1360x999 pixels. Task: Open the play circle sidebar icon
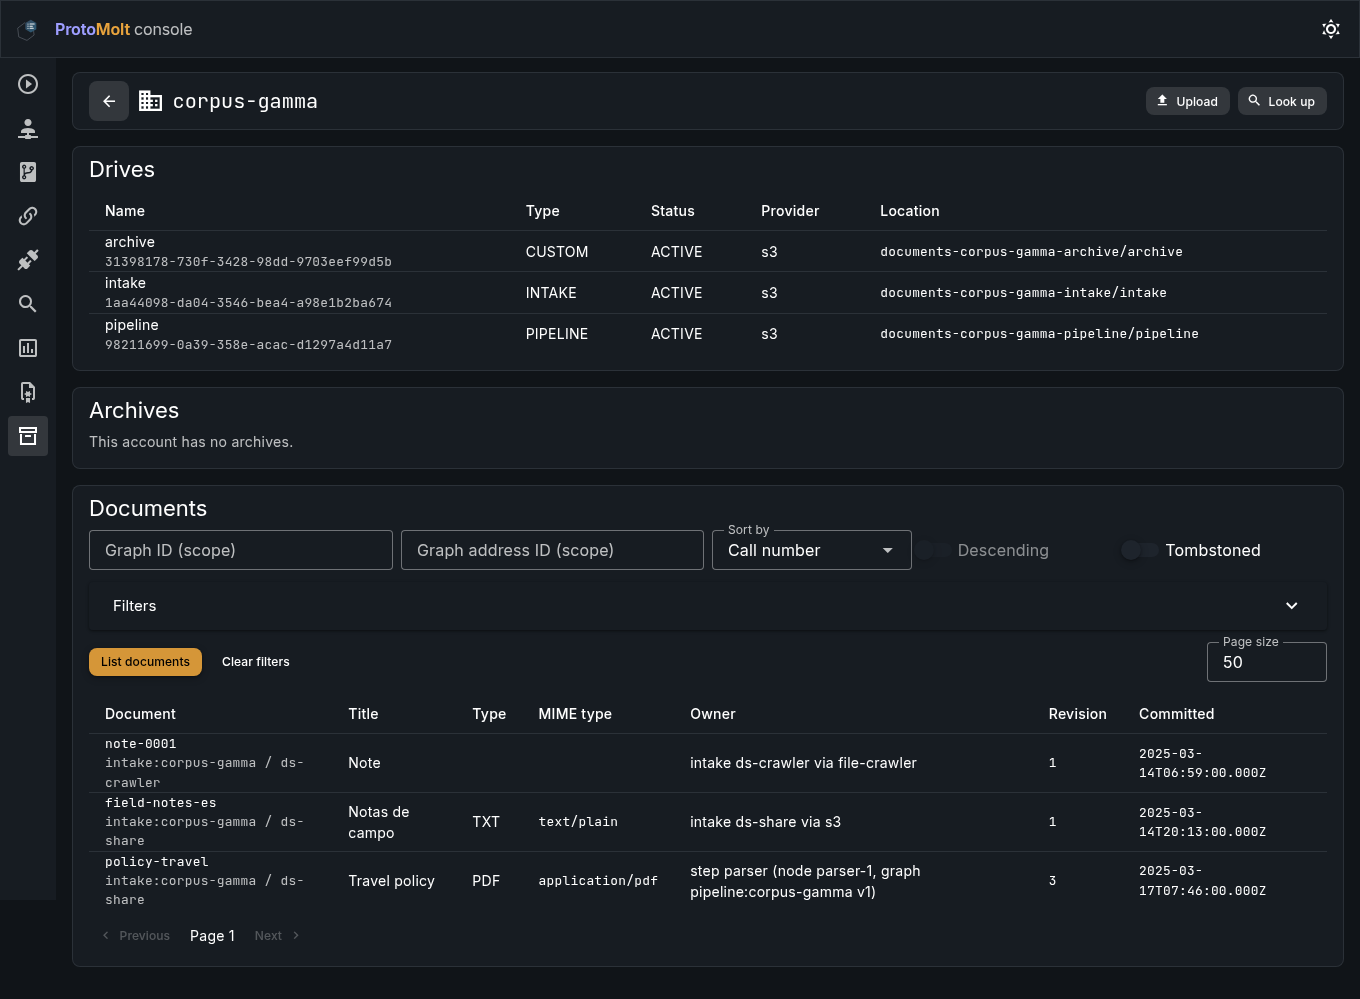click(x=28, y=84)
